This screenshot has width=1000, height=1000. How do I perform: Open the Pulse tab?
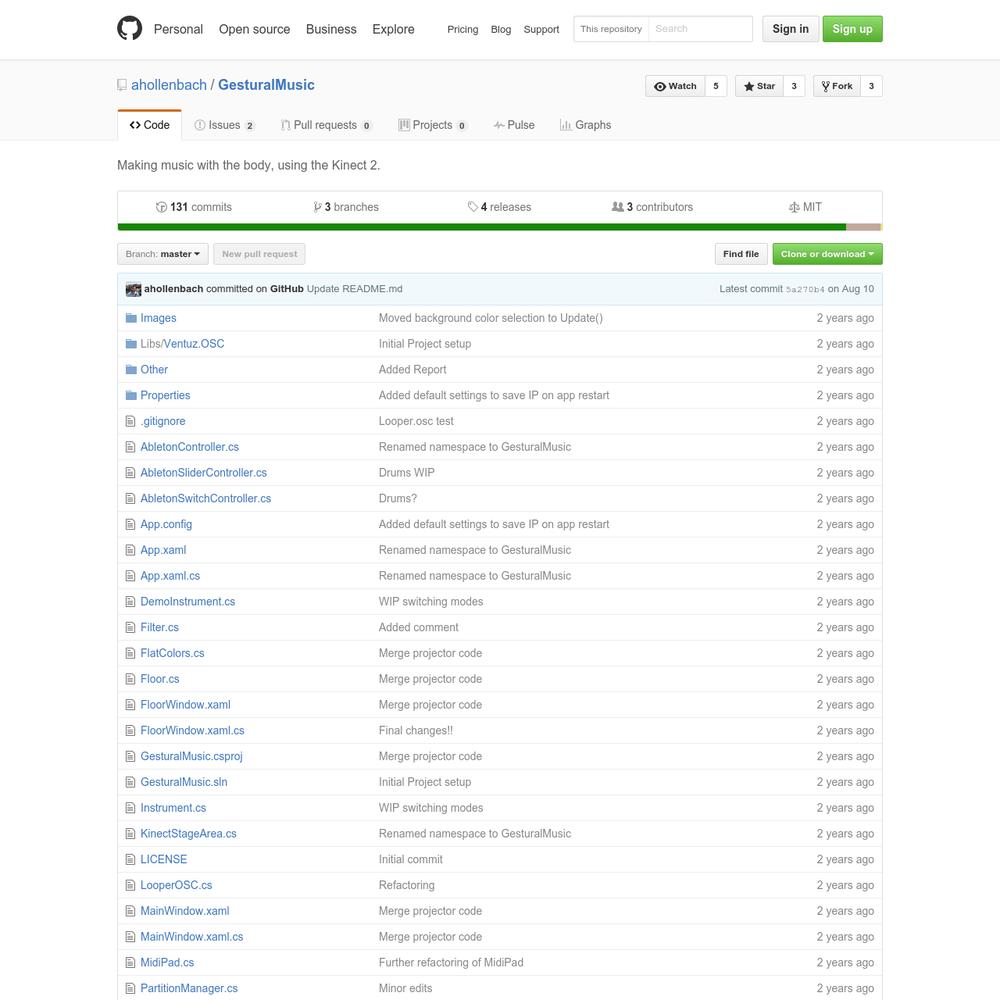[x=514, y=125]
